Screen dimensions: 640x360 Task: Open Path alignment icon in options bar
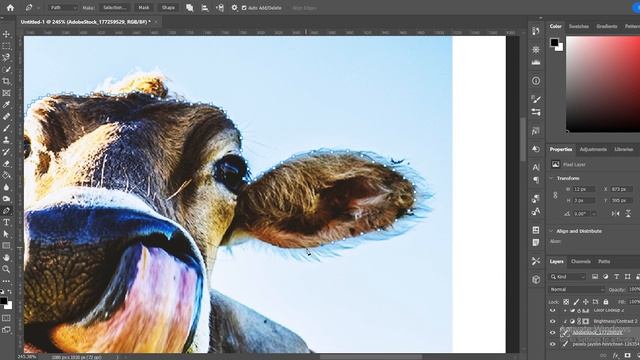tap(205, 8)
